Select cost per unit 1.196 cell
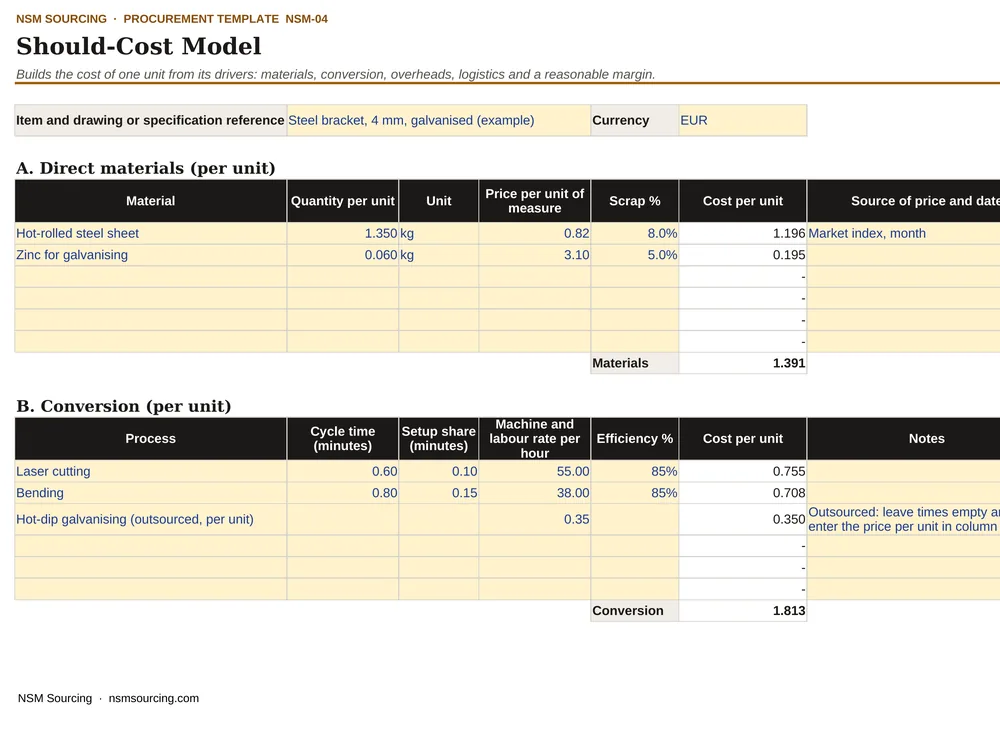 pyautogui.click(x=743, y=233)
